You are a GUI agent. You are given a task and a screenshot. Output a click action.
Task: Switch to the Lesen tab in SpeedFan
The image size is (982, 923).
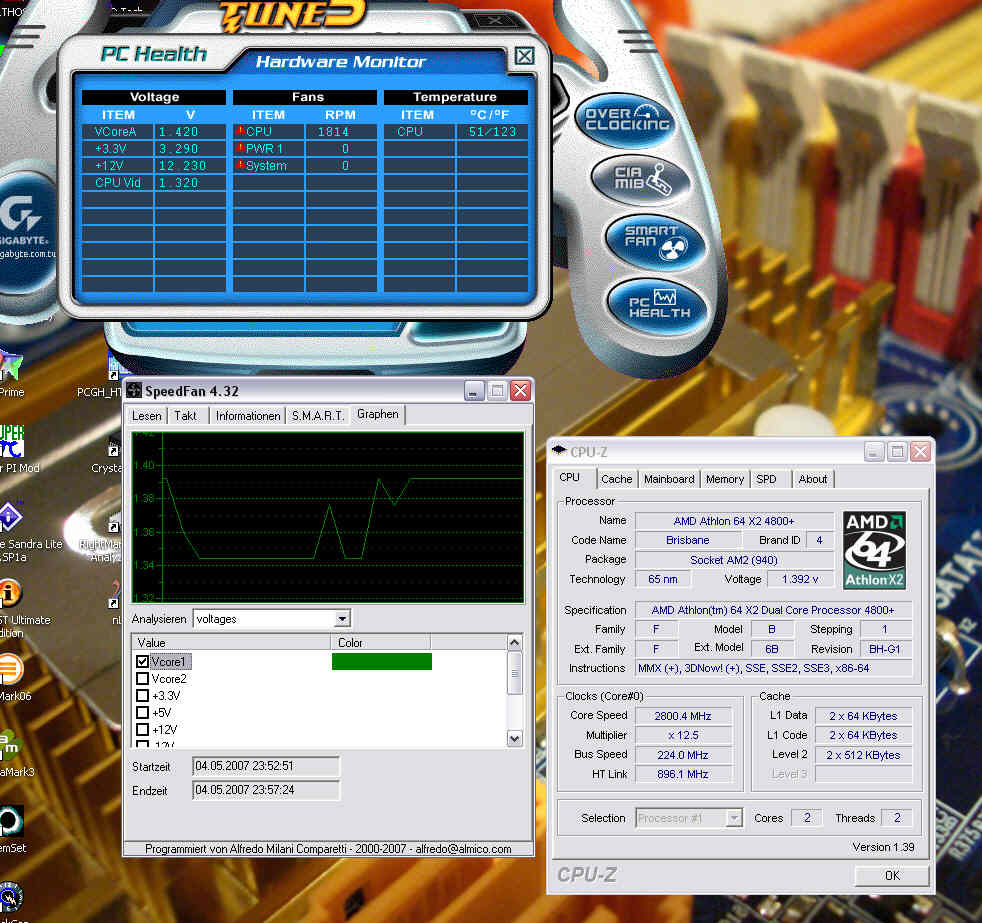tap(147, 416)
